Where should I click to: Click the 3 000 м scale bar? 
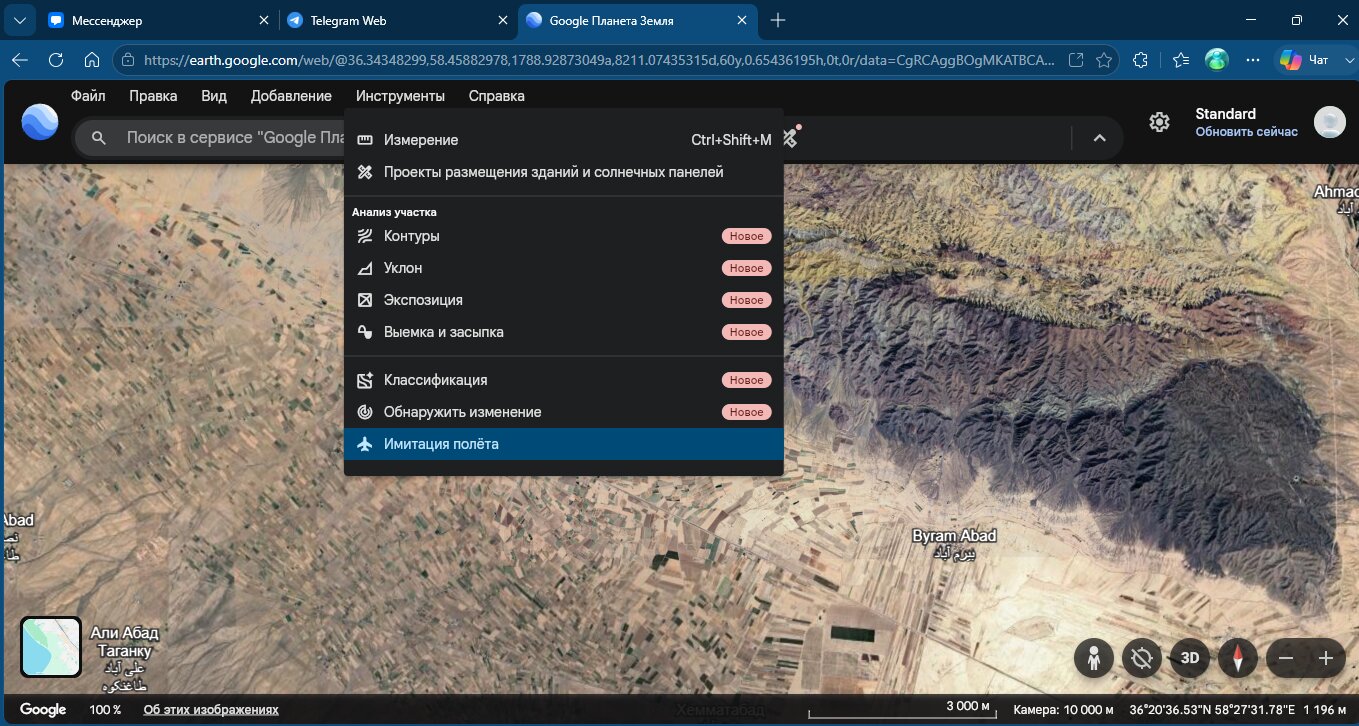coord(900,711)
